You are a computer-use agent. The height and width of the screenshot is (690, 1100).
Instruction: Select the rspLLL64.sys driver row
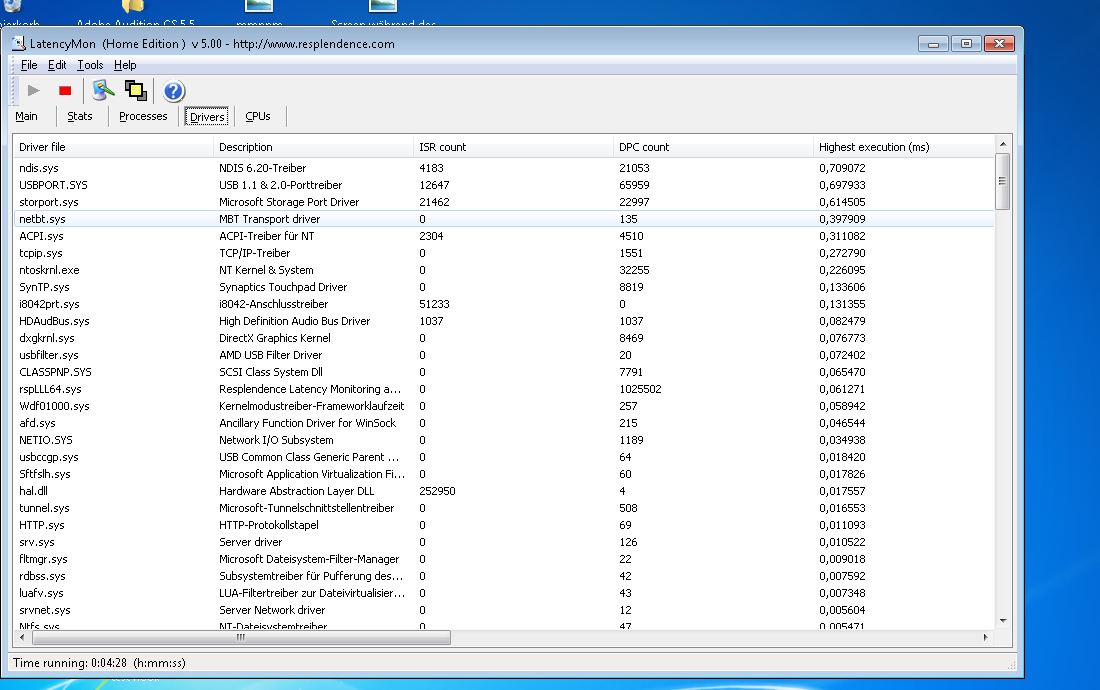click(x=504, y=389)
